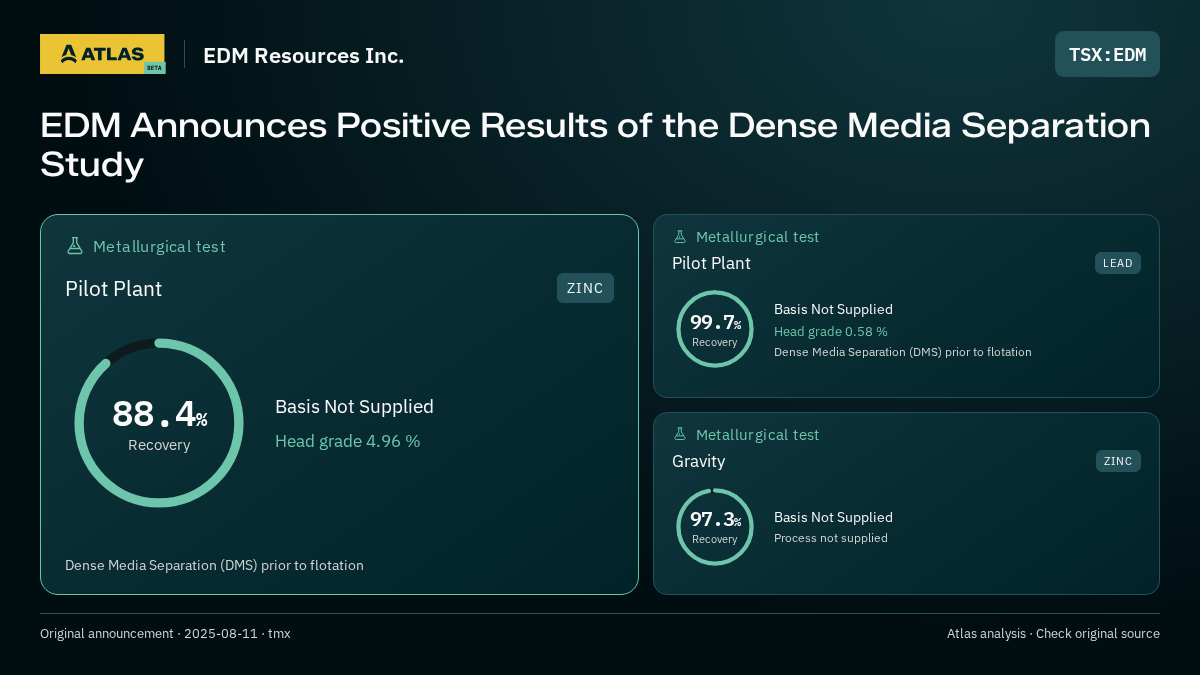Select the ZINC tag on large Pilot Plant card

click(585, 288)
